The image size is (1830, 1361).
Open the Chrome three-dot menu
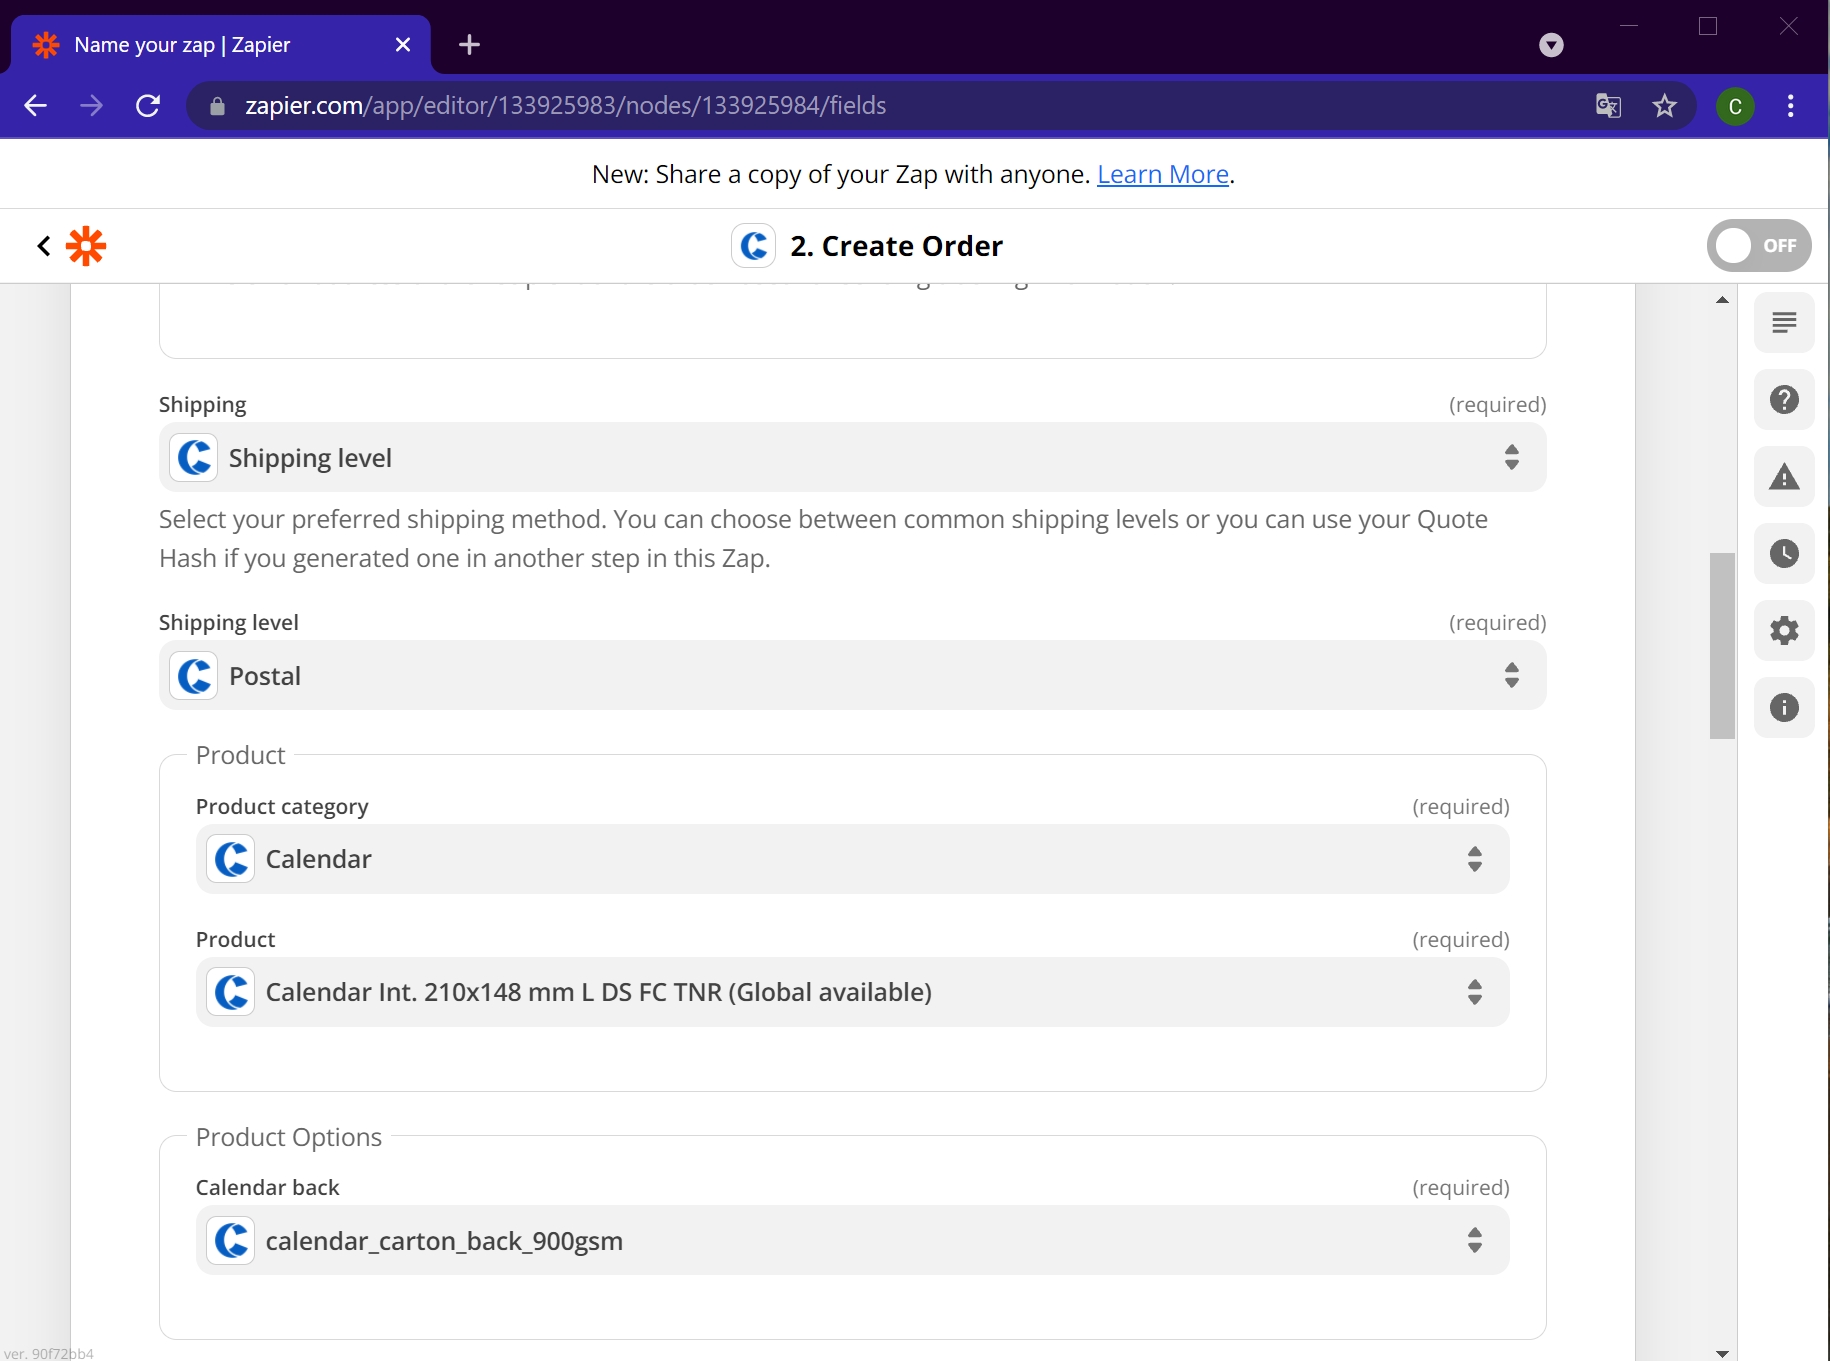click(1791, 106)
